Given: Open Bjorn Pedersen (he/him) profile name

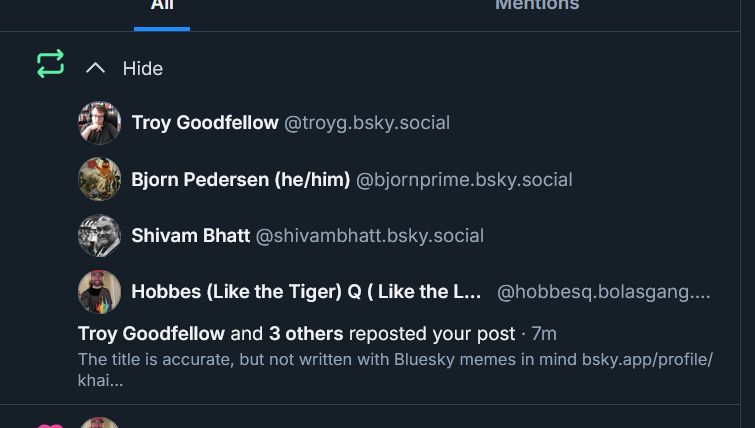Looking at the screenshot, I should pos(241,180).
